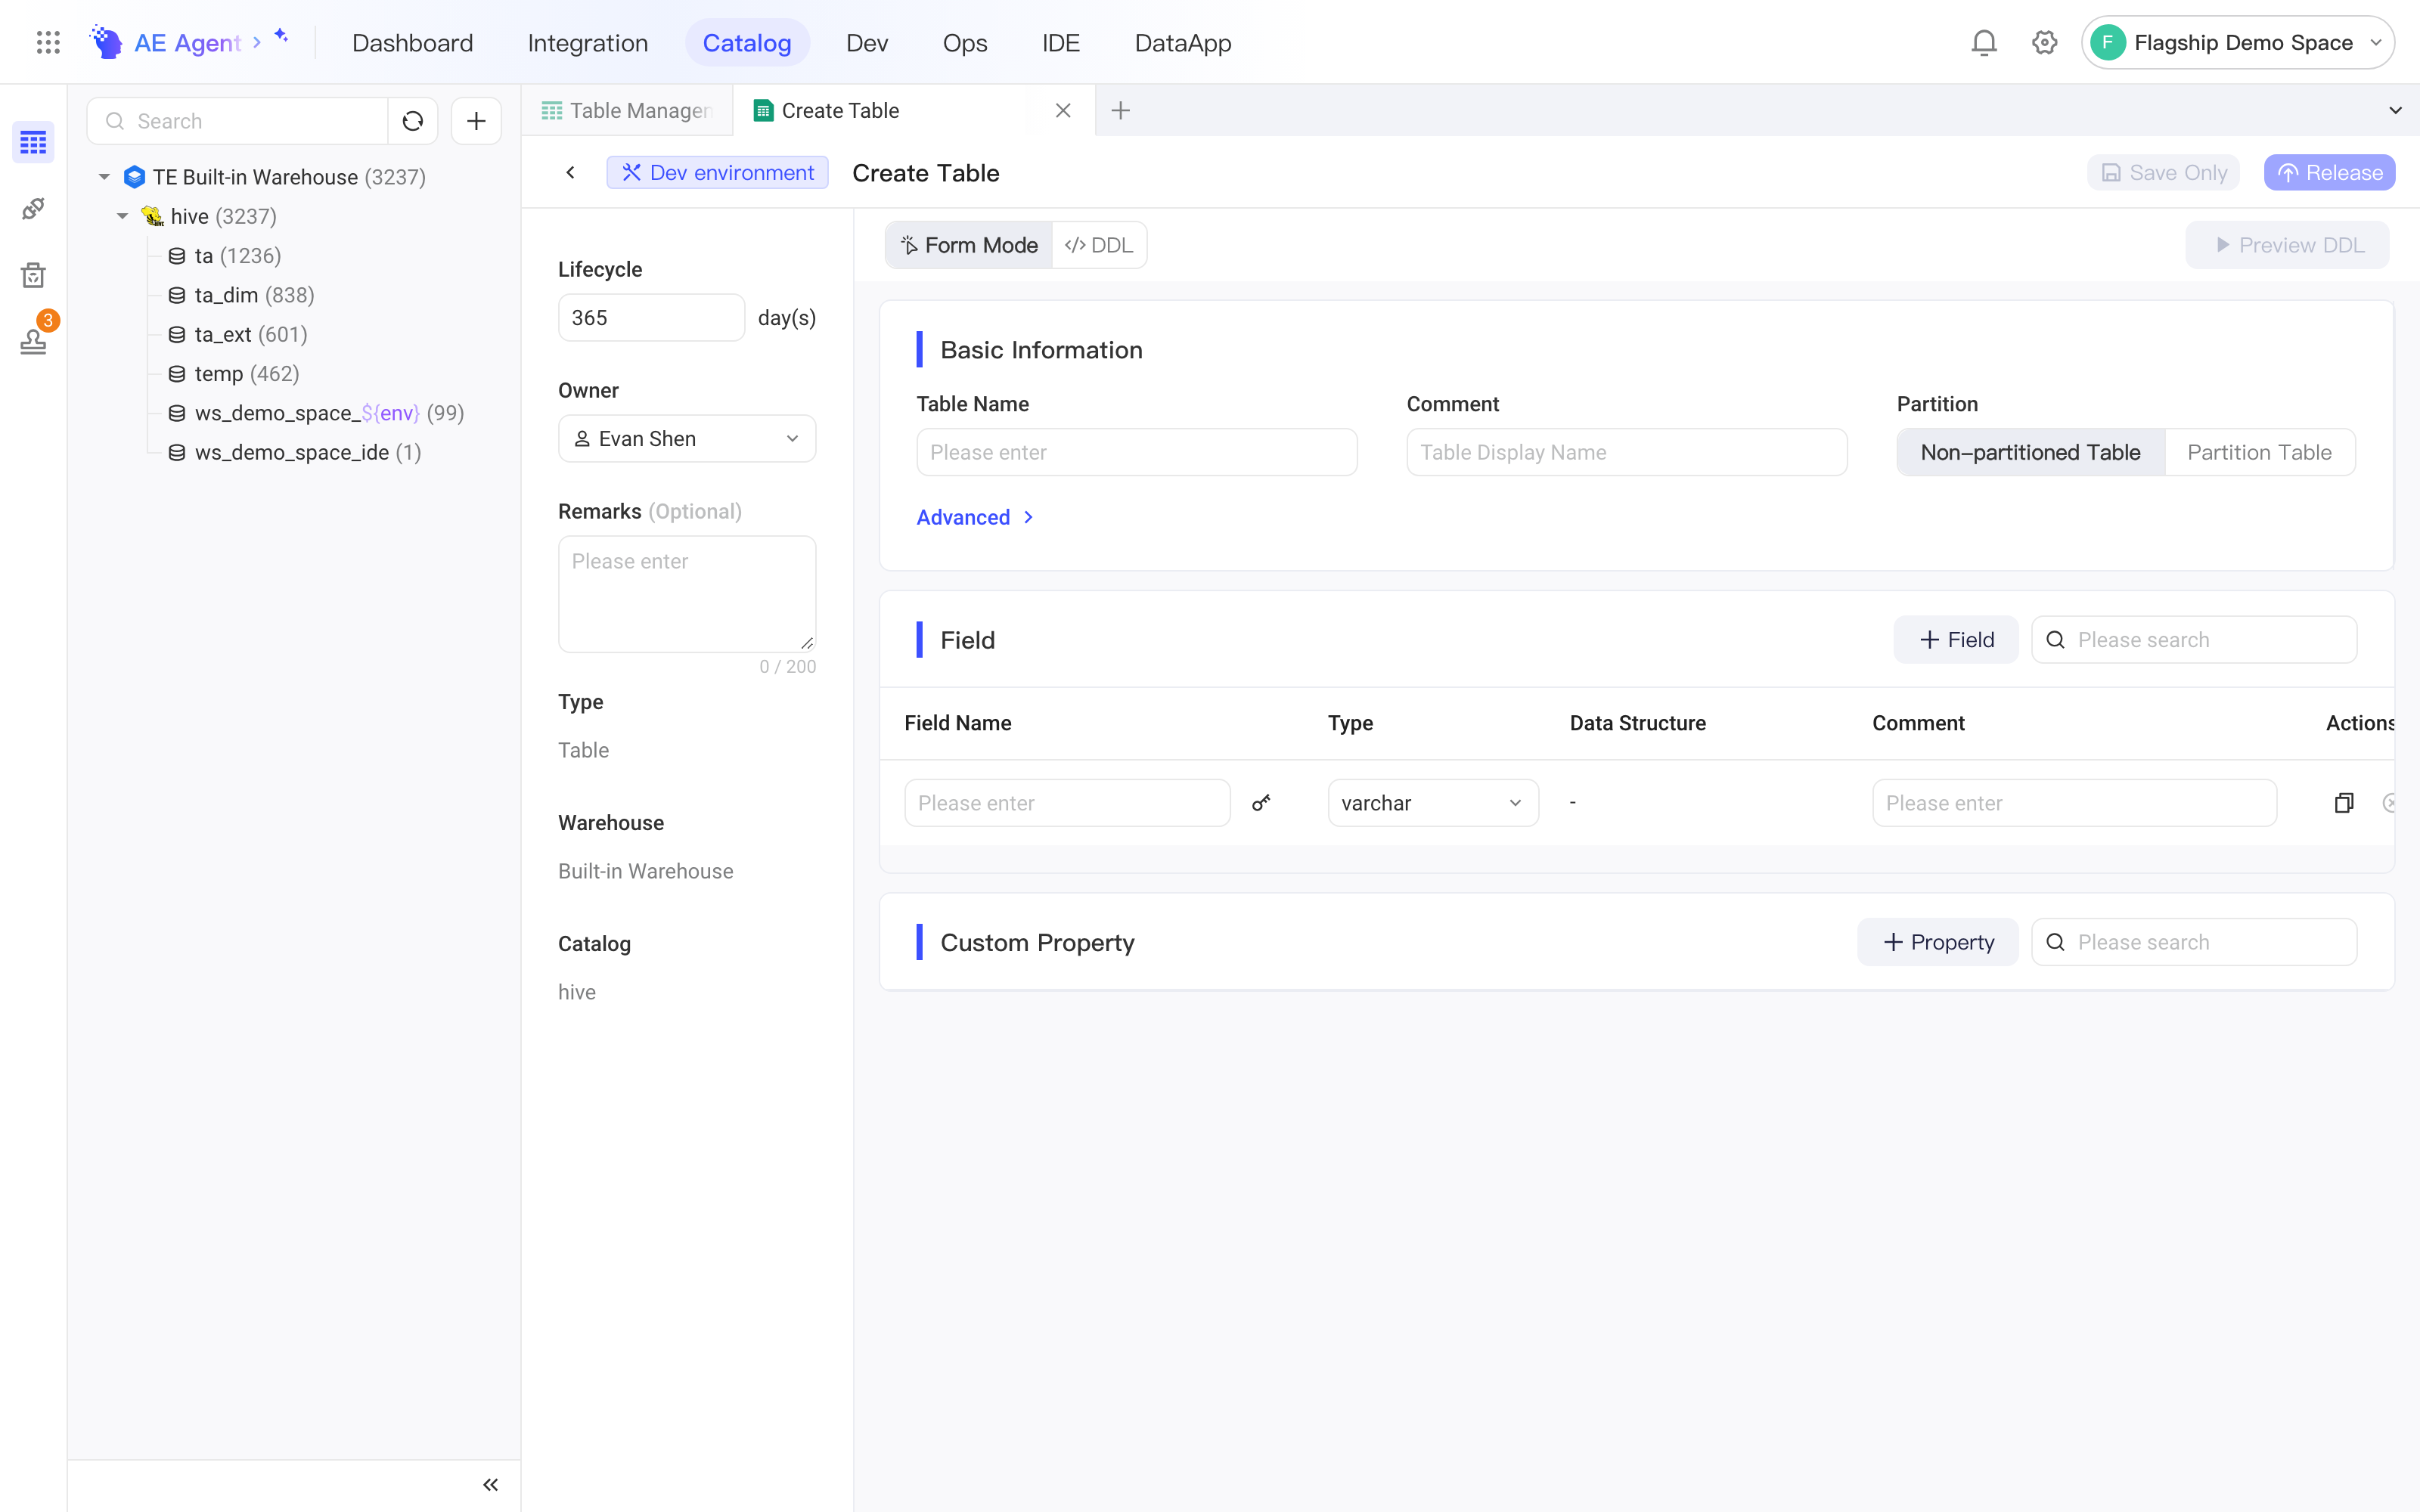Go back with the left arrow
The image size is (2420, 1512).
pyautogui.click(x=570, y=173)
